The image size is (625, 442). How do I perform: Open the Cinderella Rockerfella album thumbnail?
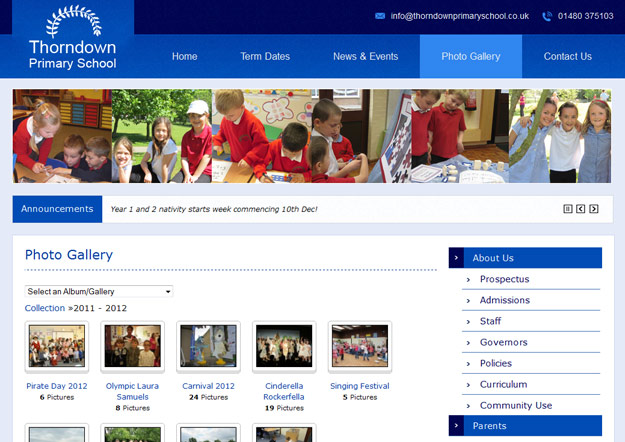pos(284,346)
